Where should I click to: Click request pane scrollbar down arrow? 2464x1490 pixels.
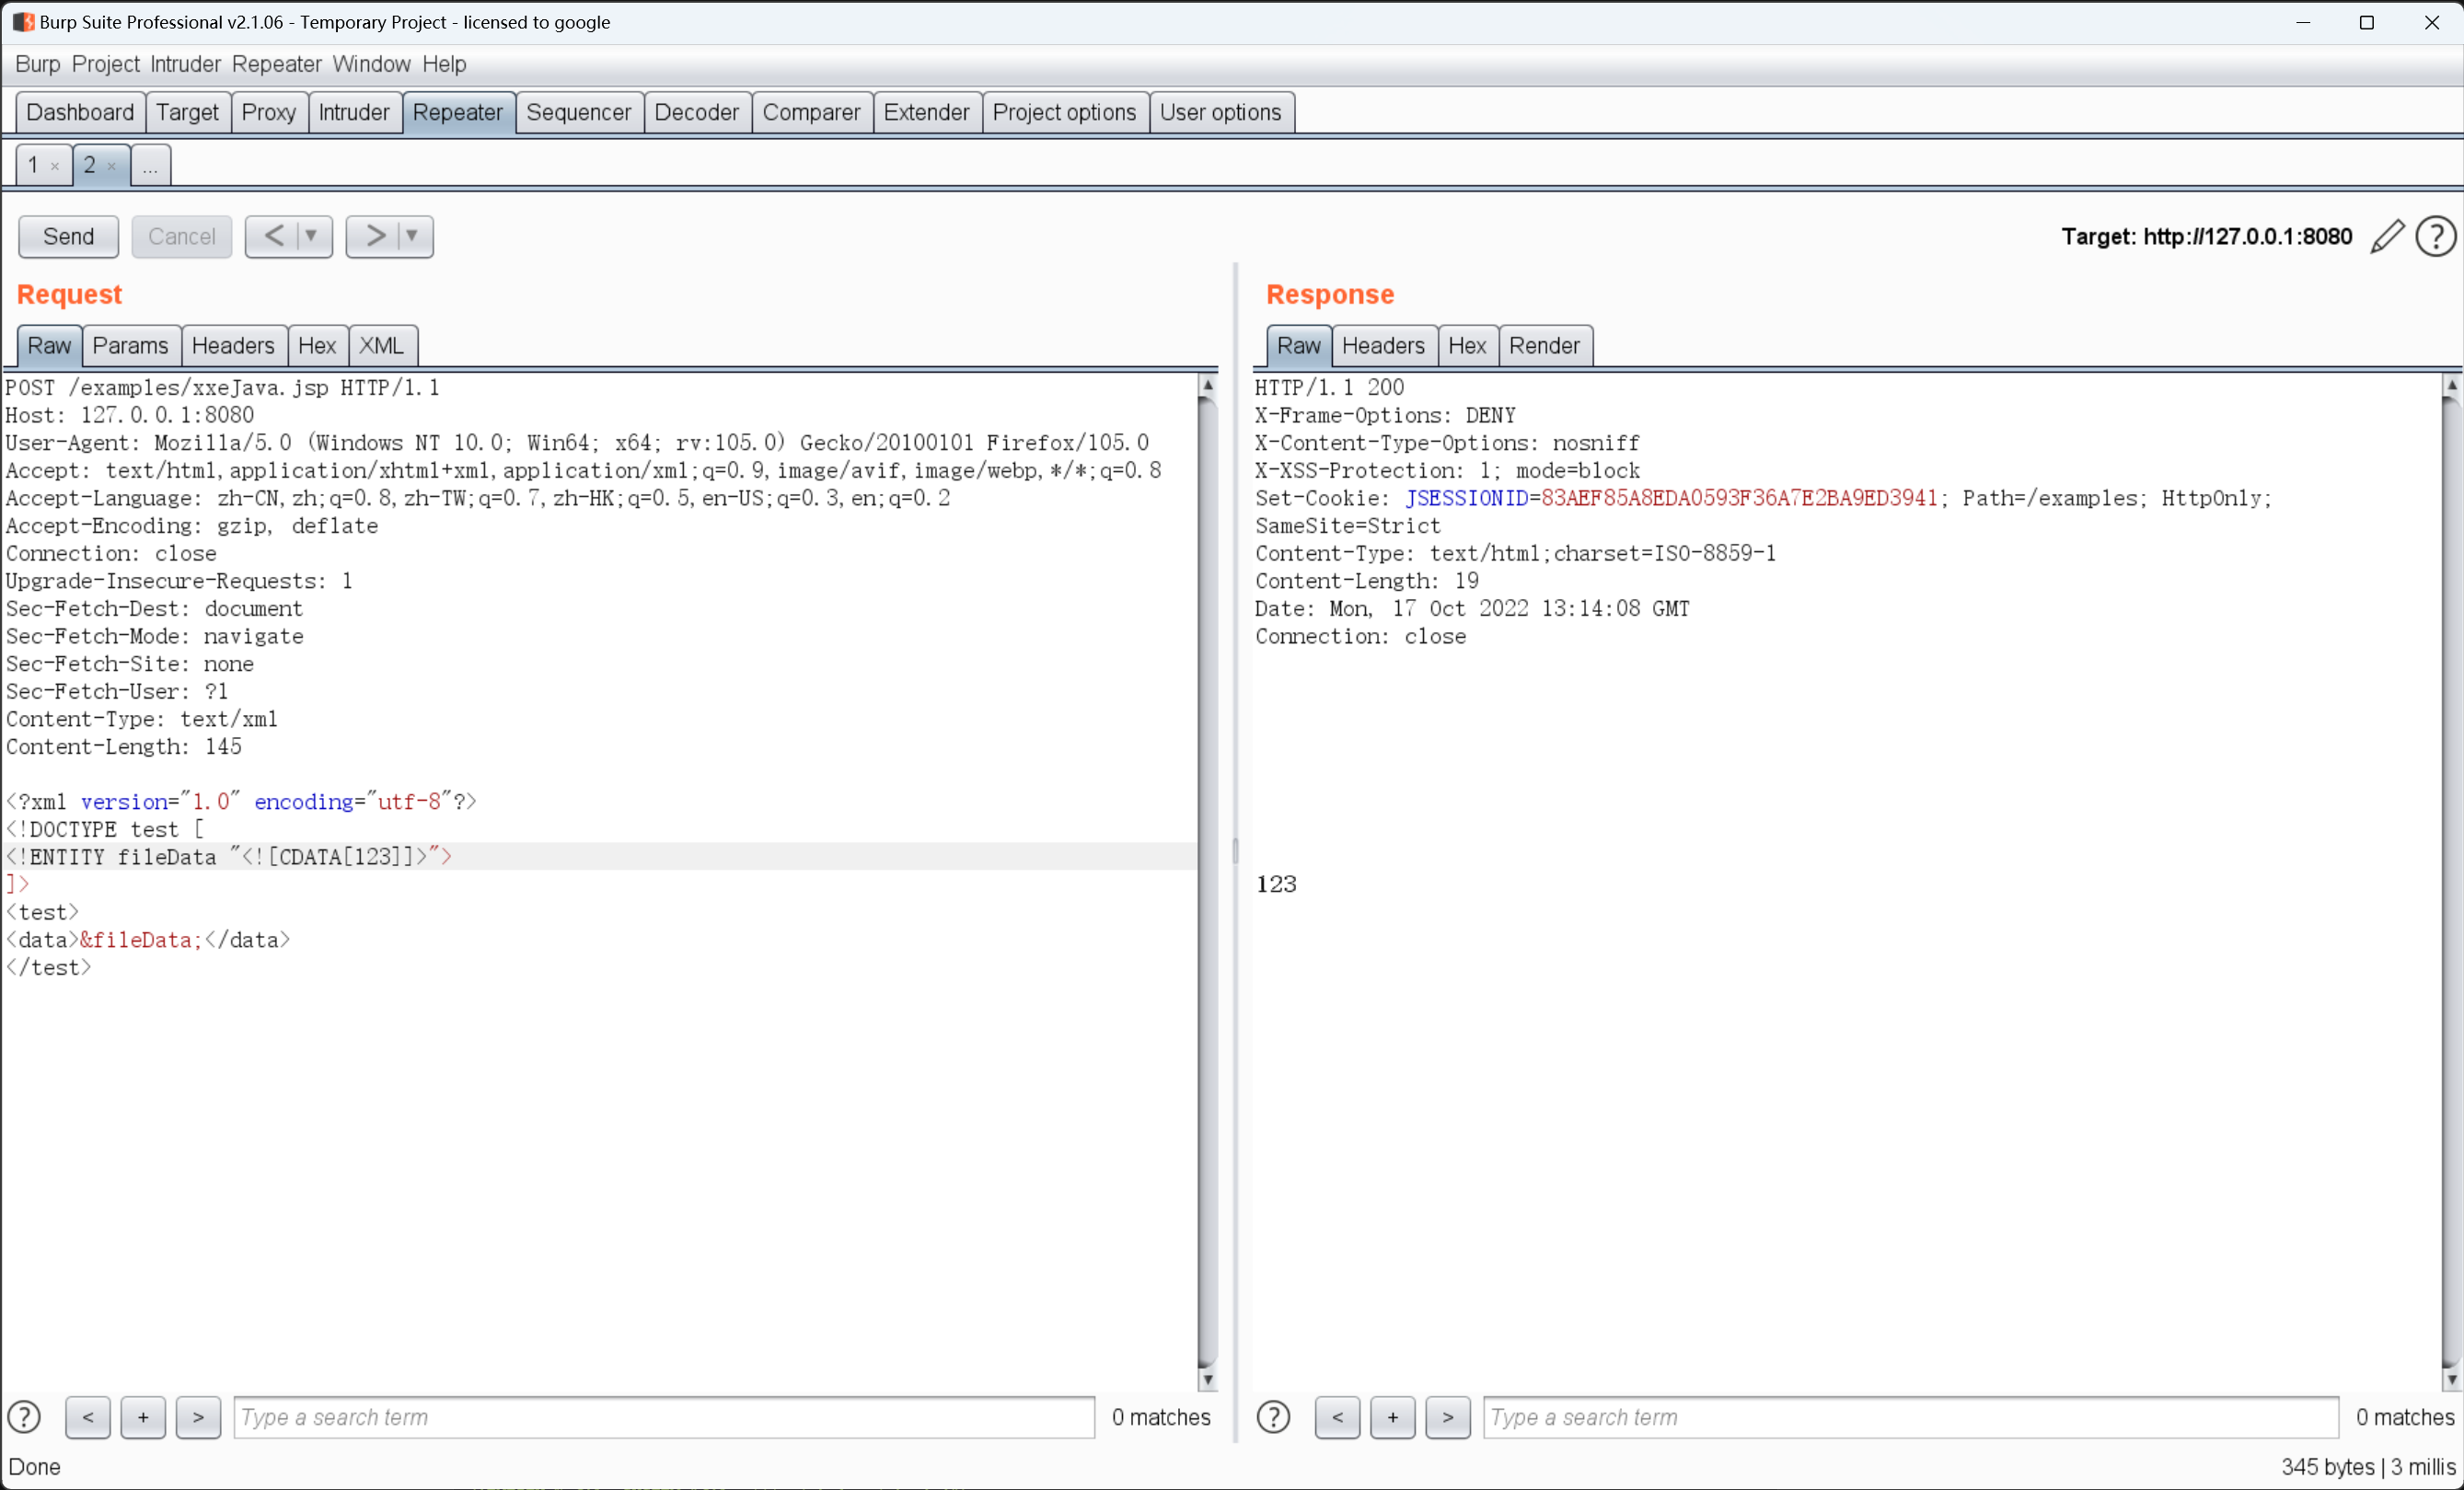coord(1208,1380)
